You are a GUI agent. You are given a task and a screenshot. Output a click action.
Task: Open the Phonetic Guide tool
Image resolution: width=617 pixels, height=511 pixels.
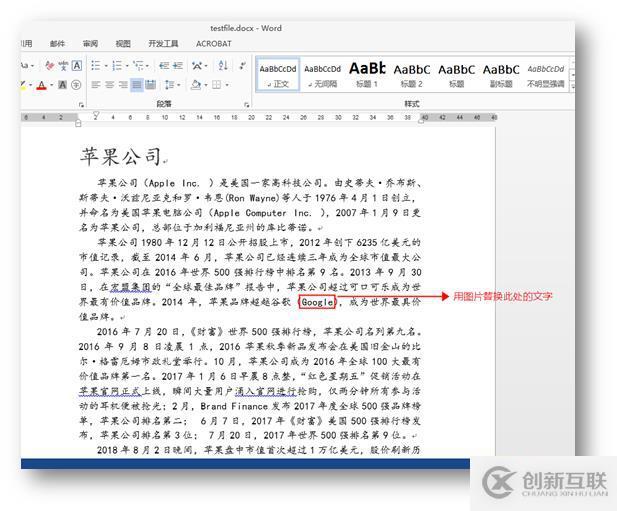click(63, 65)
